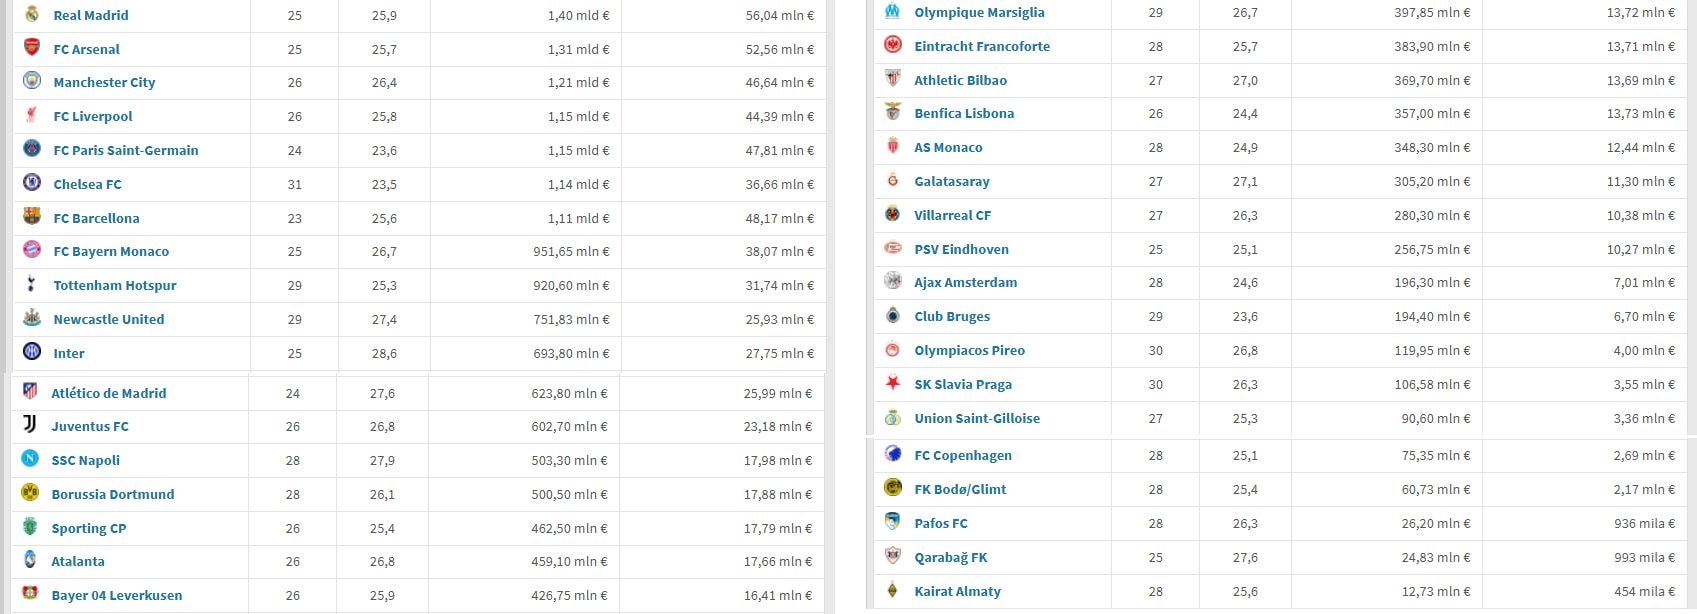Select the Union Saint-Gilloise club name
1697x614 pixels.
pos(977,418)
